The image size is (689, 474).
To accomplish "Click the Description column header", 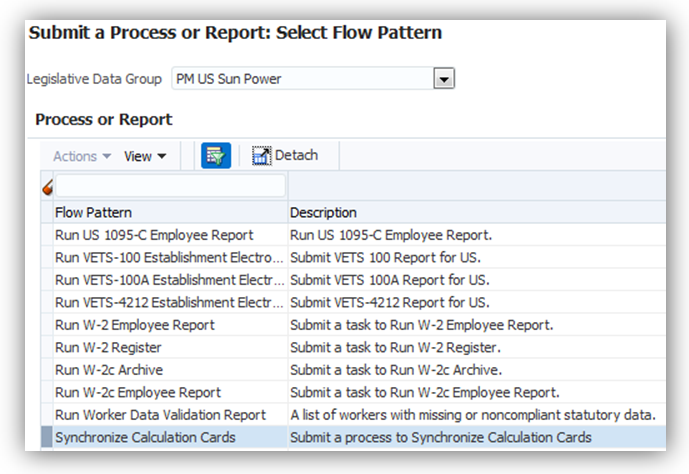I will (x=323, y=213).
